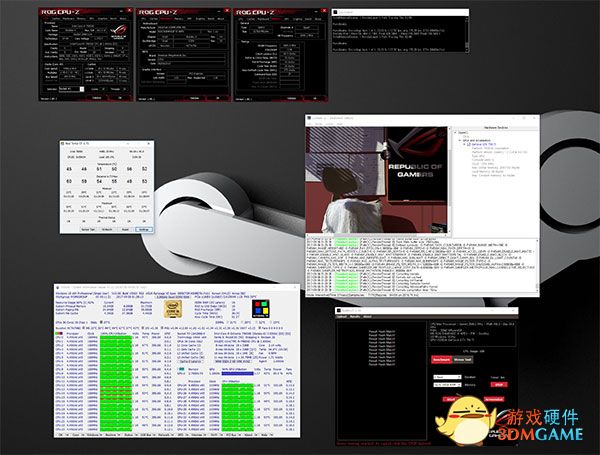600x455 pixels.
Task: Collapse the OpenCL tree node in LuxMark
Action: (x=455, y=132)
